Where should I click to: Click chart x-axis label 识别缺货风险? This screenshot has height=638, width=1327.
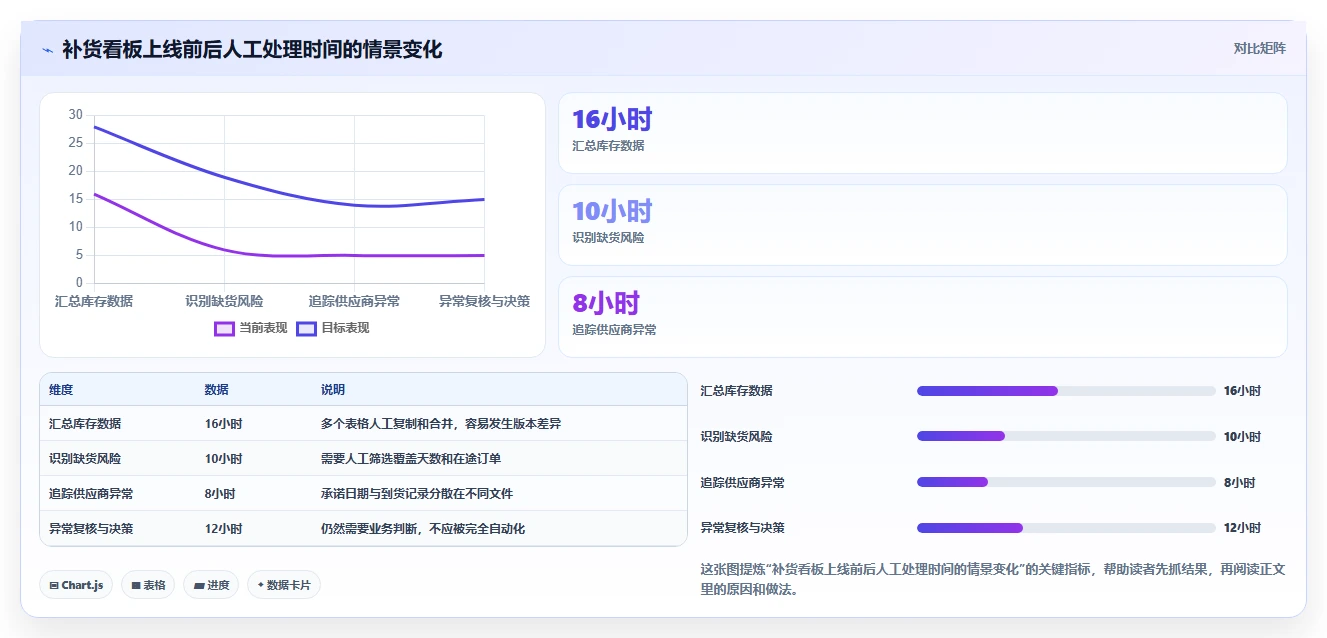[x=224, y=301]
